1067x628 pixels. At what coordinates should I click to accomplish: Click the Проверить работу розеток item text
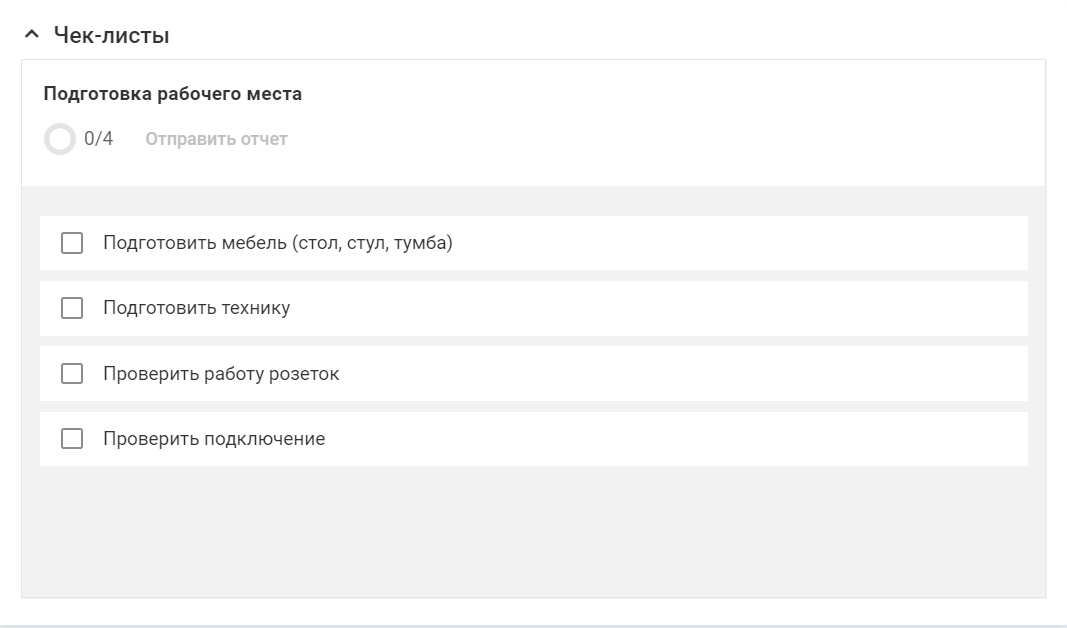(x=221, y=374)
